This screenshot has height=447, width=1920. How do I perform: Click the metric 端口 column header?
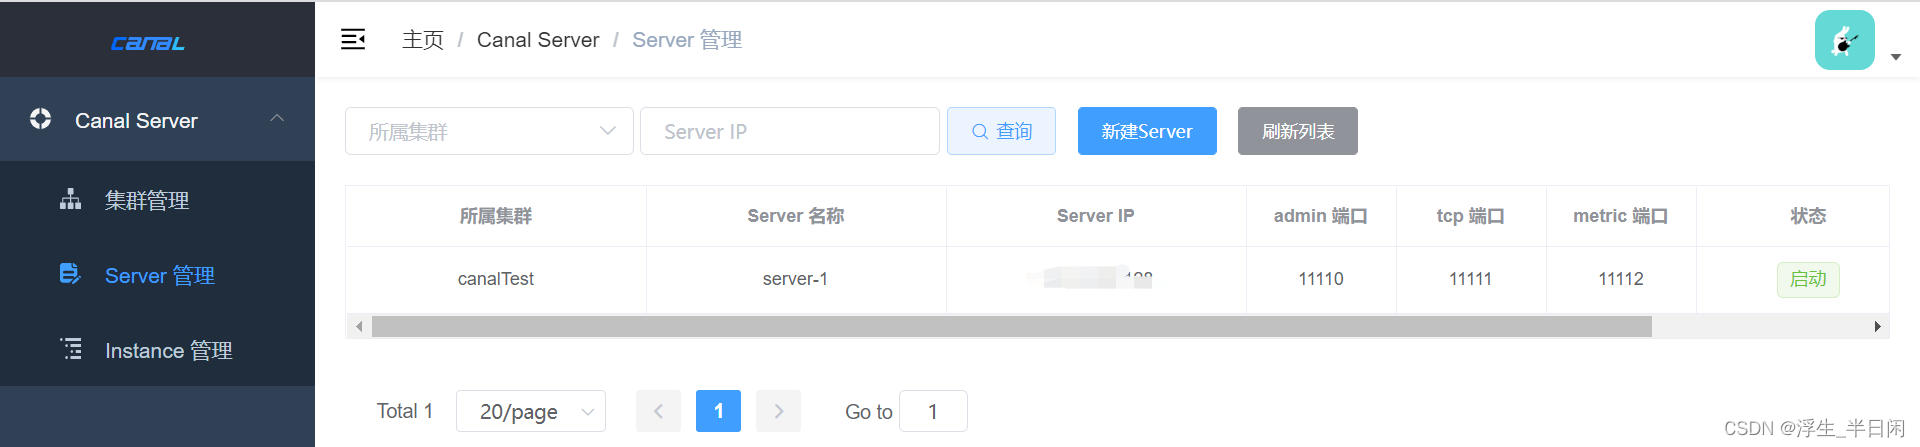tap(1621, 216)
